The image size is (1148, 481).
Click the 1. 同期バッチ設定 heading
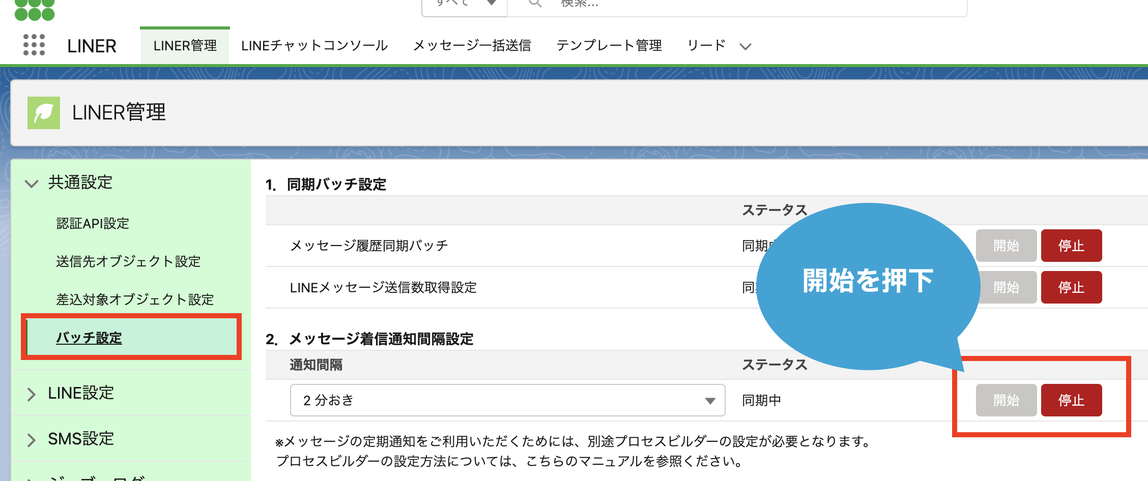click(326, 184)
